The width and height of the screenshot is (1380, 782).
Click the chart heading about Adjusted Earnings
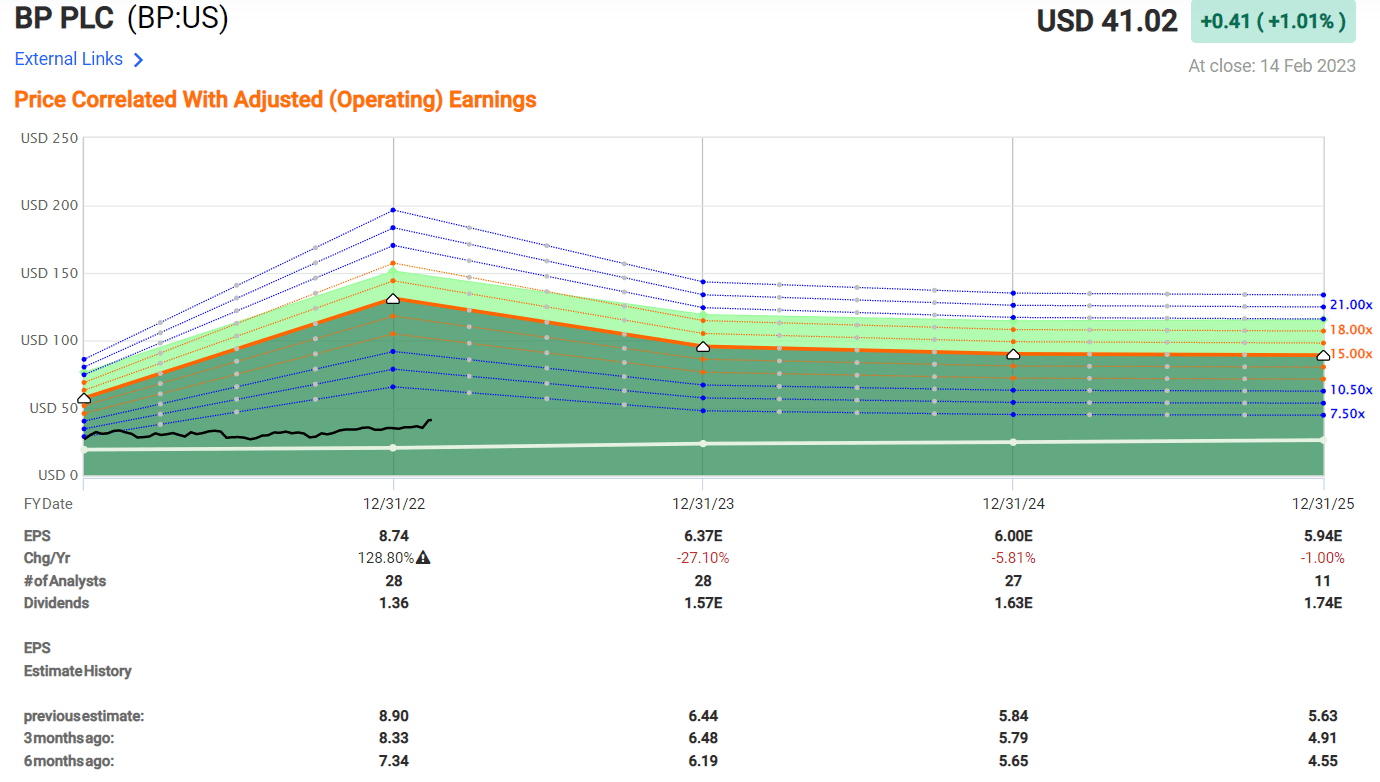pos(275,100)
